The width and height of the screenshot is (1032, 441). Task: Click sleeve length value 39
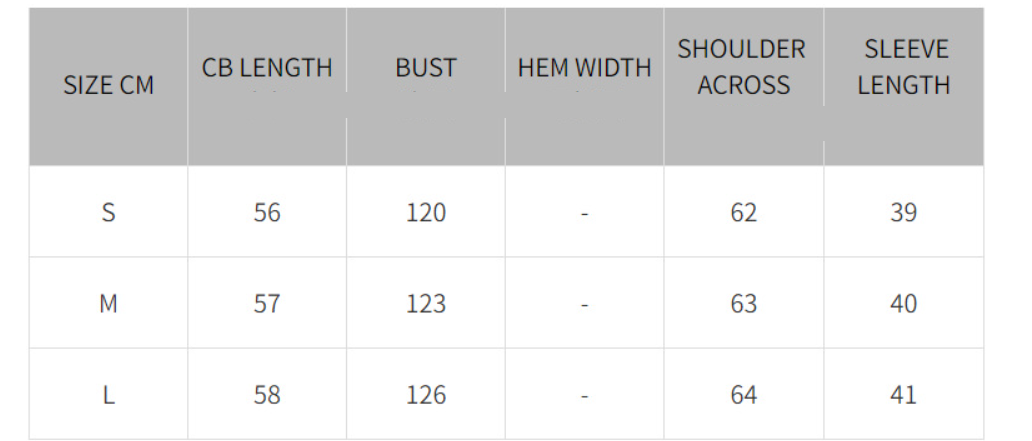point(904,212)
